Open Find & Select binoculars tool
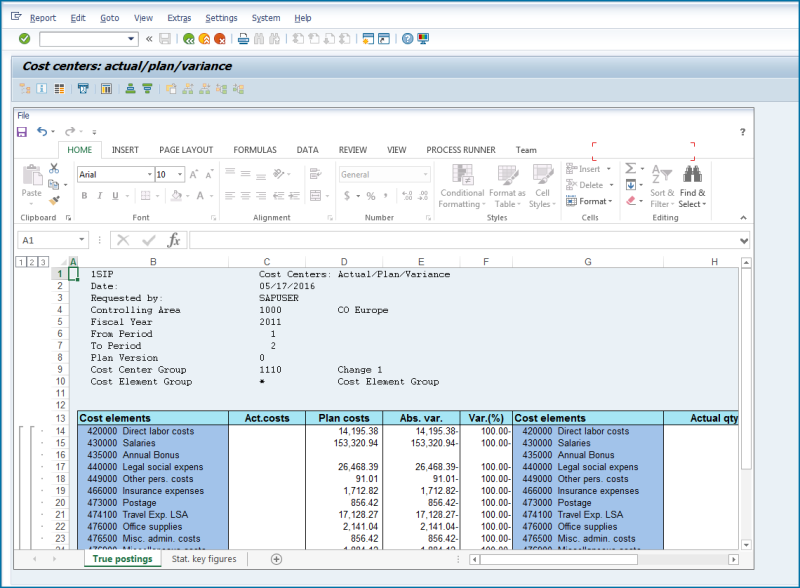Image resolution: width=800 pixels, height=588 pixels. [x=691, y=174]
